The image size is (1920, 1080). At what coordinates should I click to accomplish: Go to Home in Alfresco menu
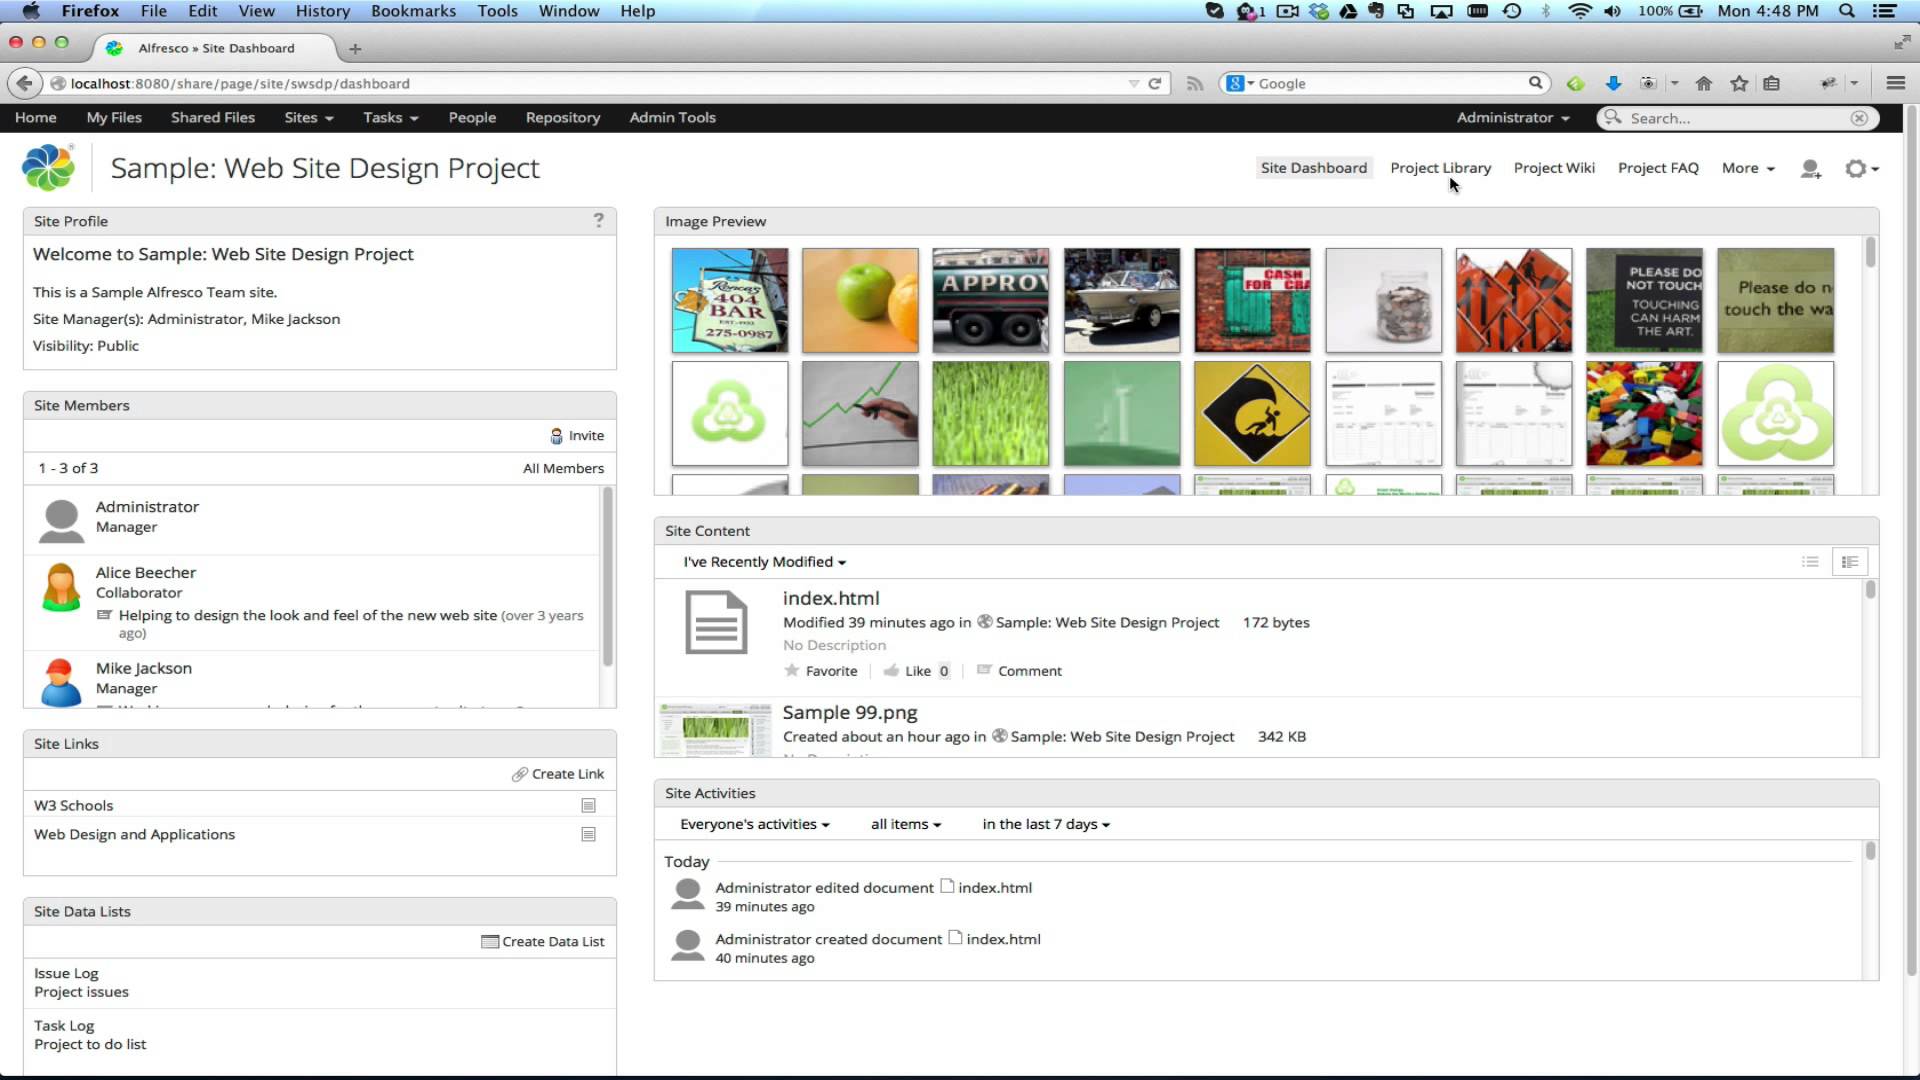pyautogui.click(x=35, y=118)
